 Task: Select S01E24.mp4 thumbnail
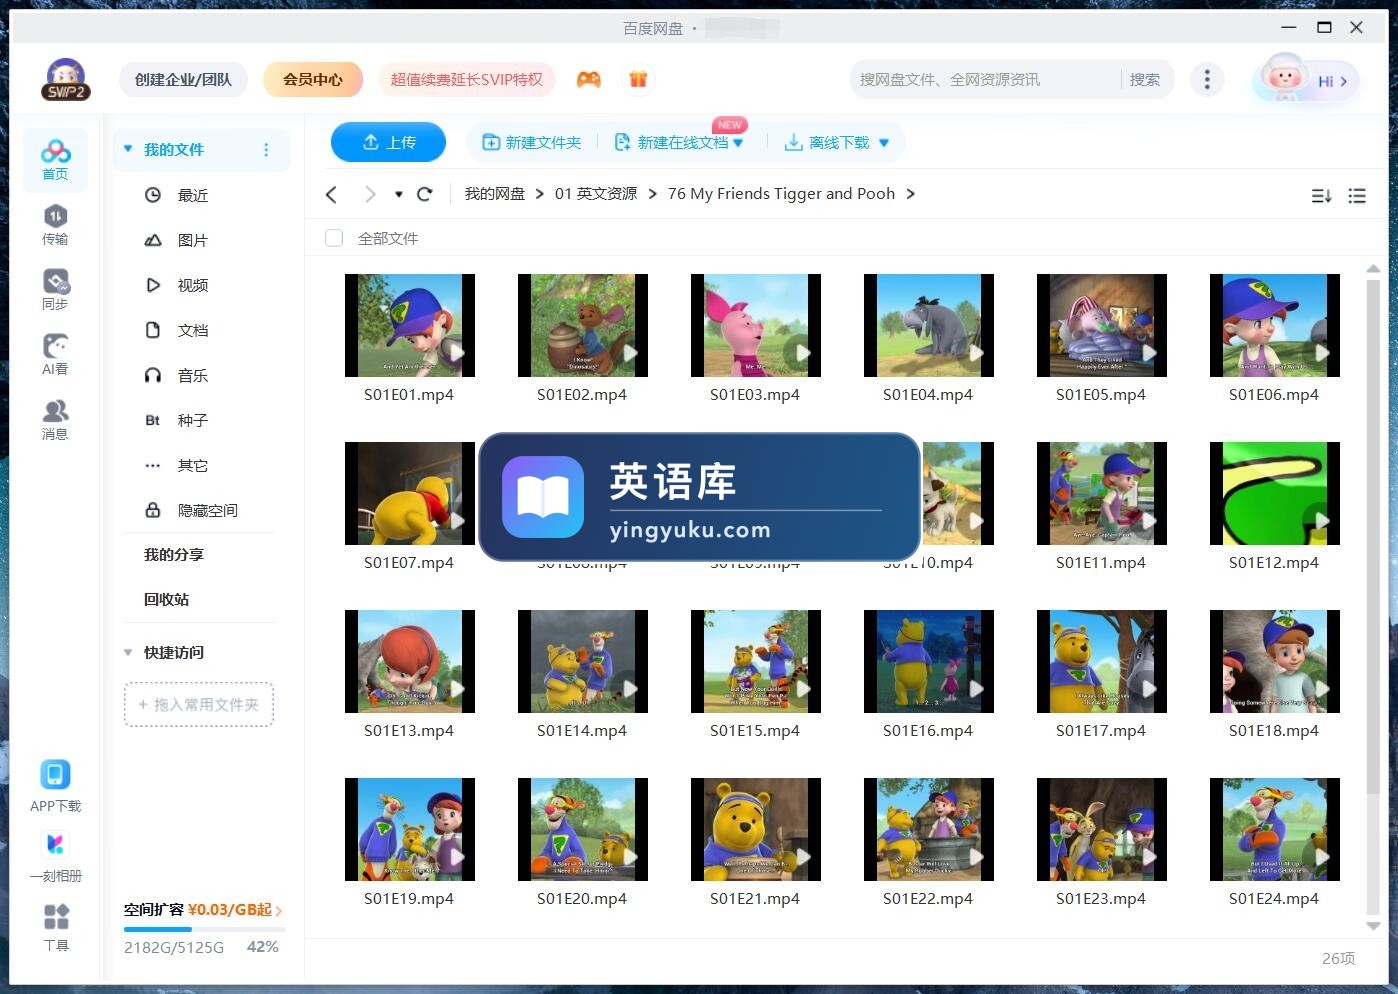click(x=1274, y=829)
